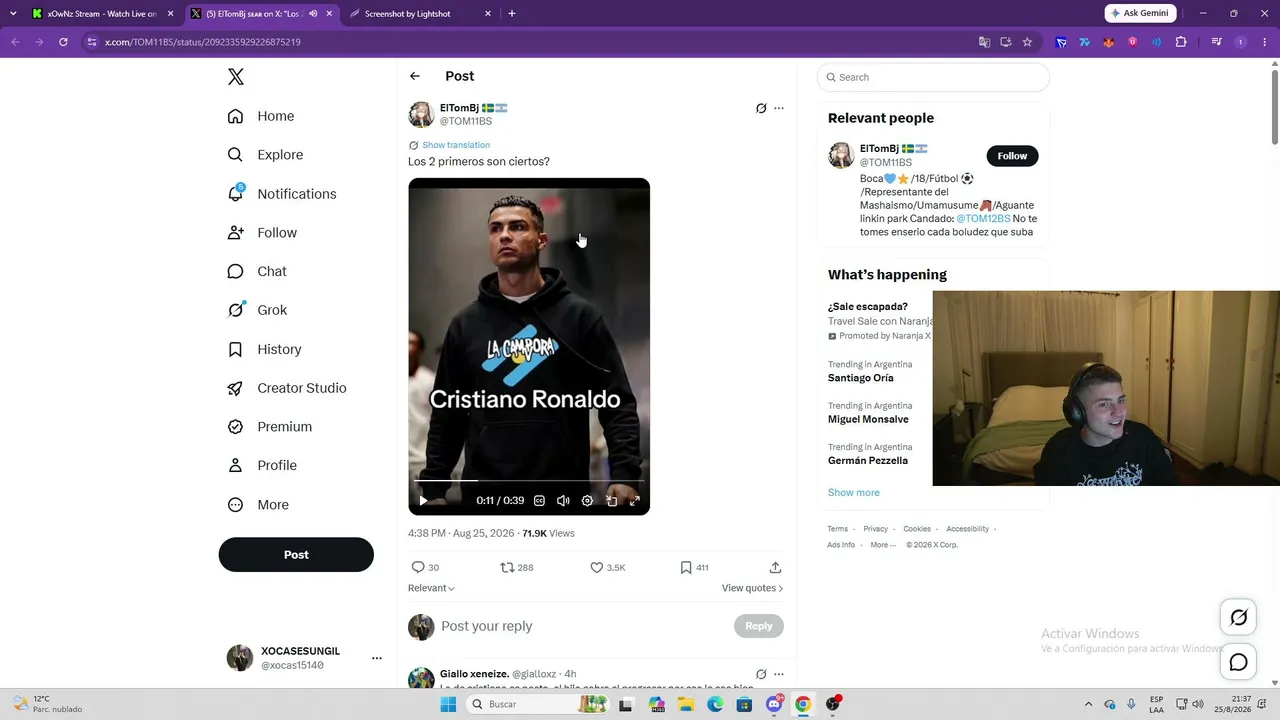Open the browser extensions puzzle icon
Screen dimensions: 1280x720
pos(1181,42)
